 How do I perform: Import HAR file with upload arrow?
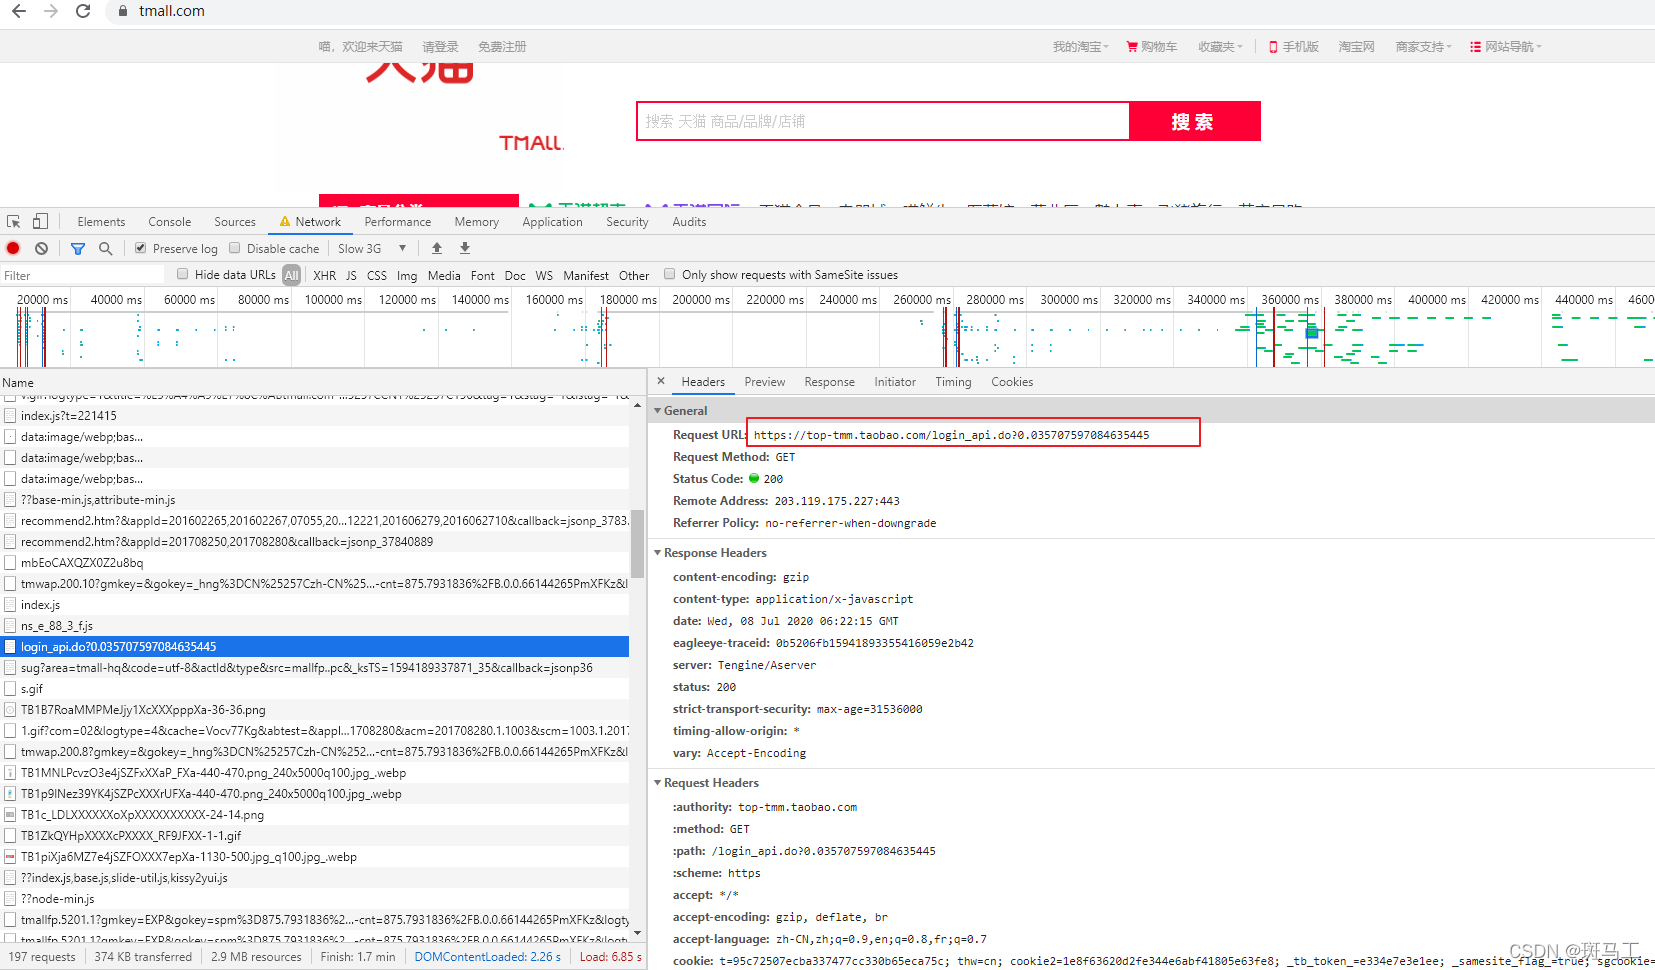437,248
